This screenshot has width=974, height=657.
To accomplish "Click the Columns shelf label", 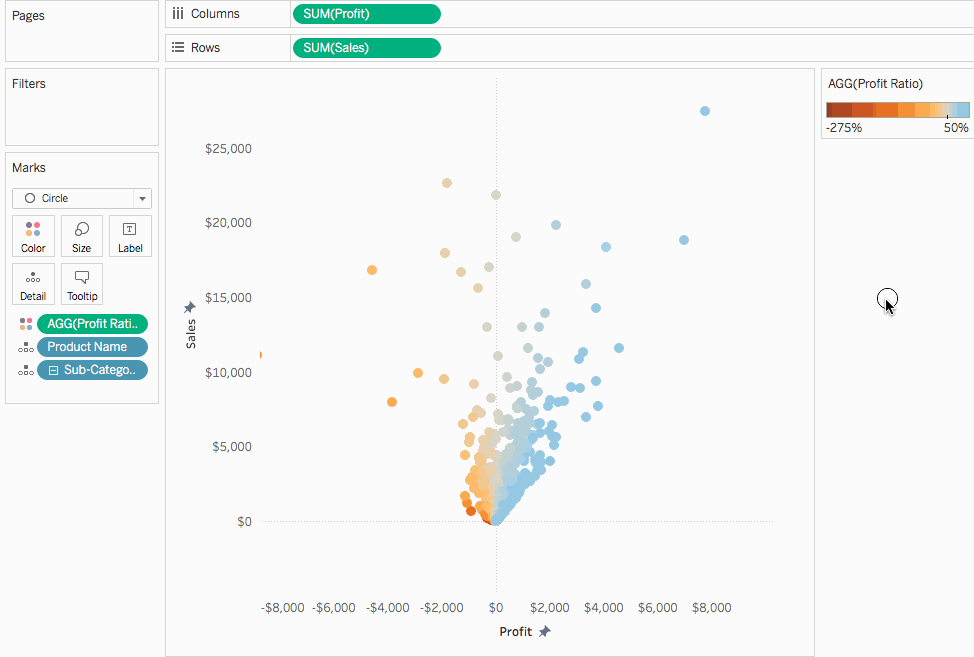I will [x=215, y=14].
